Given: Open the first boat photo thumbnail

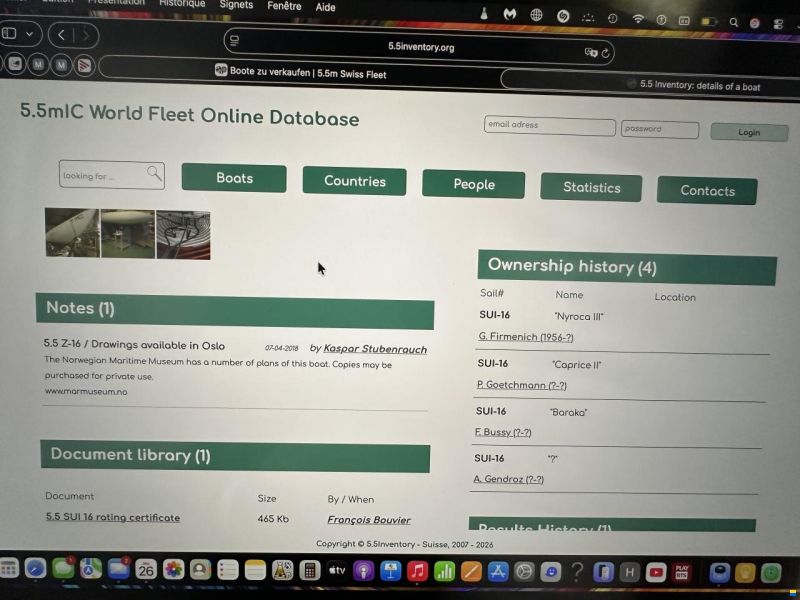Looking at the screenshot, I should (x=71, y=234).
